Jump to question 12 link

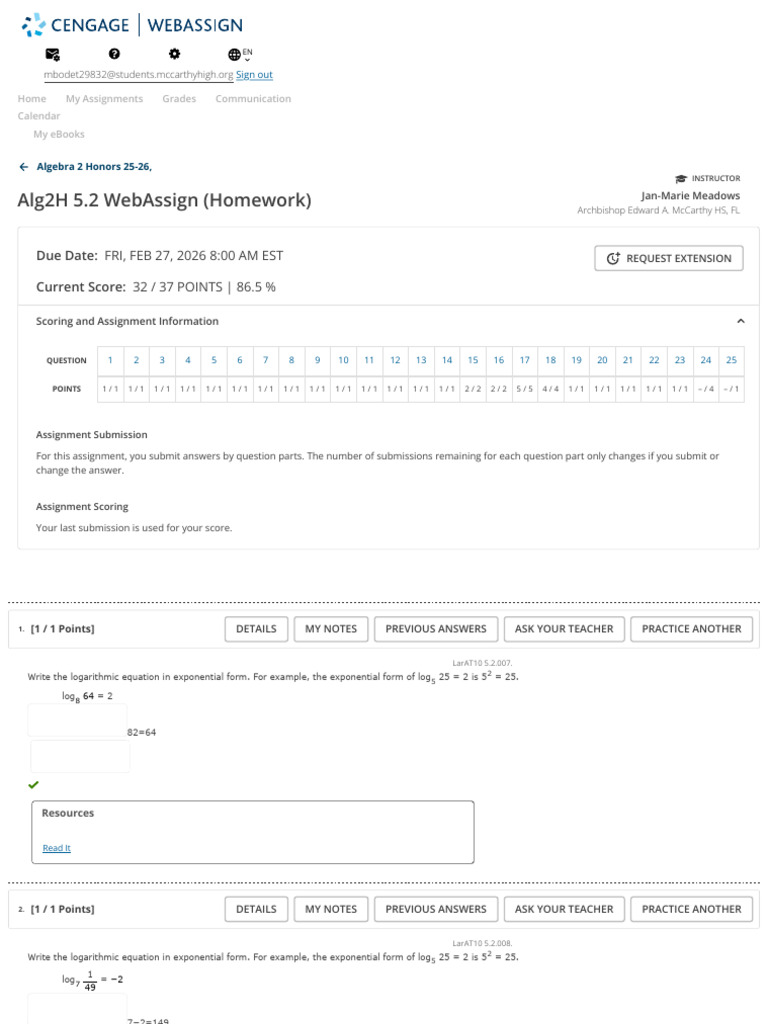[395, 360]
